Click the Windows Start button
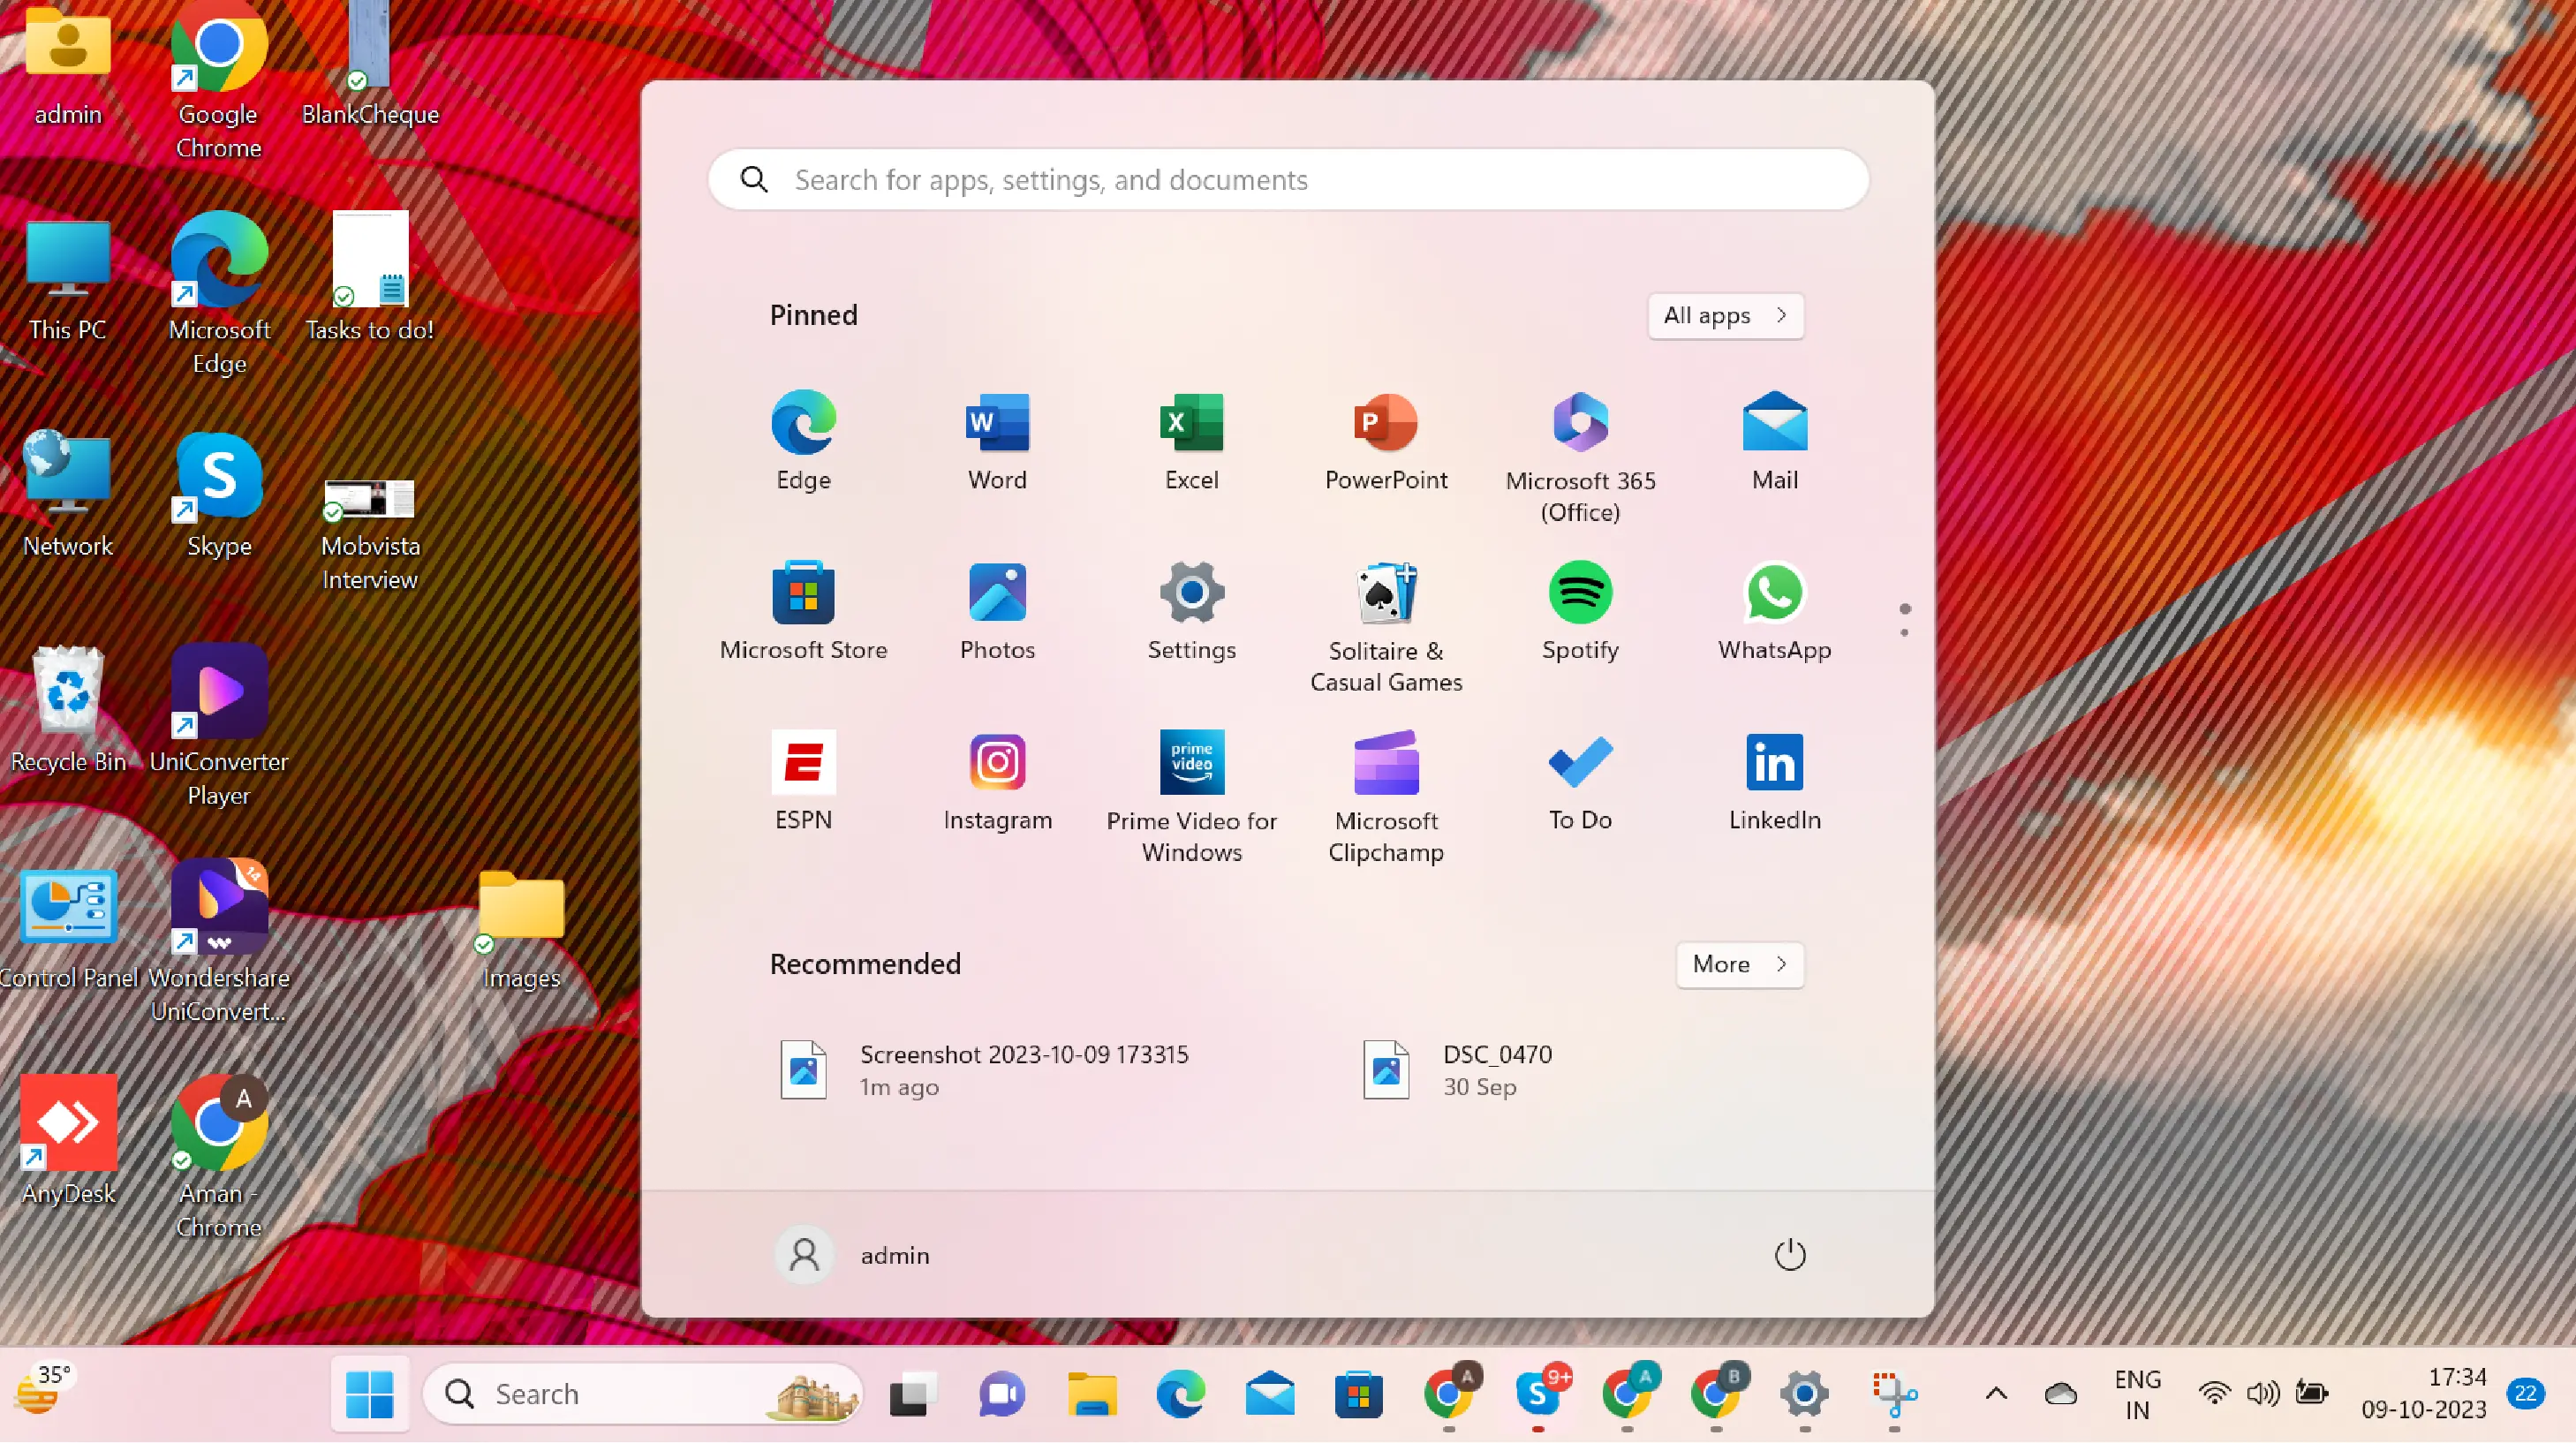This screenshot has width=2576, height=1443. (369, 1394)
